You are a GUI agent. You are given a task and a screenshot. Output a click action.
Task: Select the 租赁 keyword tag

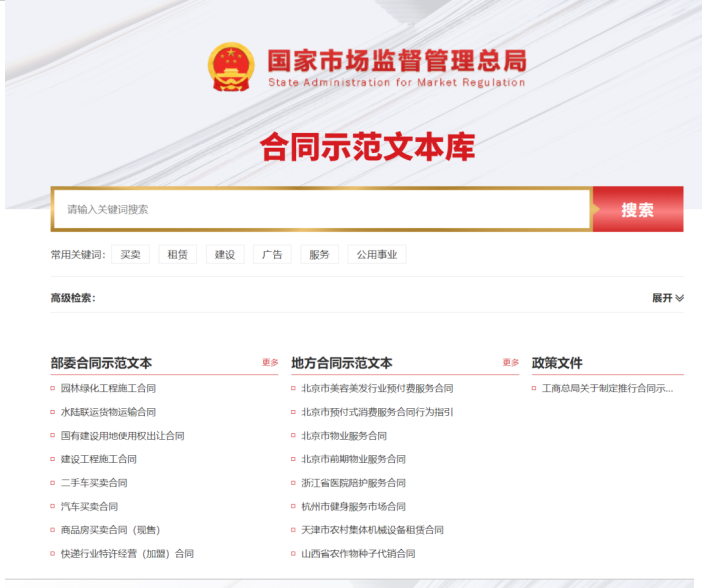point(178,255)
